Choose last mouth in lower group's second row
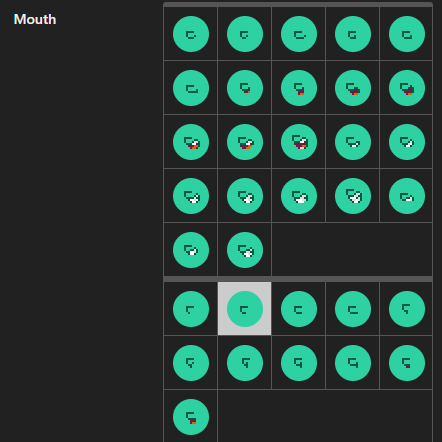Image resolution: width=442 pixels, height=442 pixels. tap(406, 363)
